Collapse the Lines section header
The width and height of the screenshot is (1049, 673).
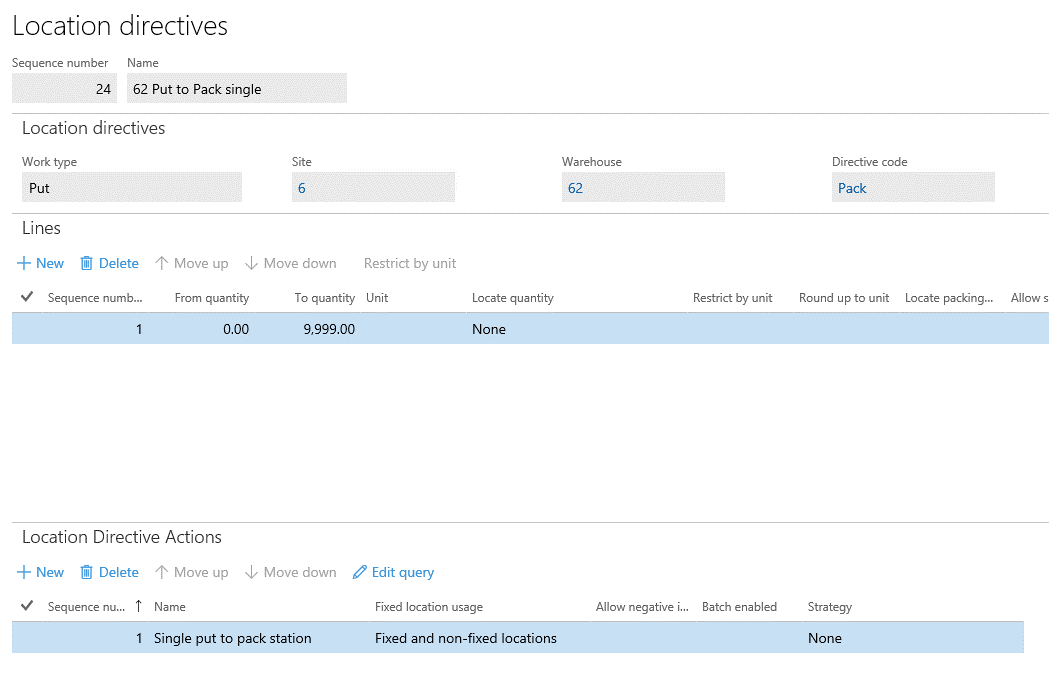[42, 228]
